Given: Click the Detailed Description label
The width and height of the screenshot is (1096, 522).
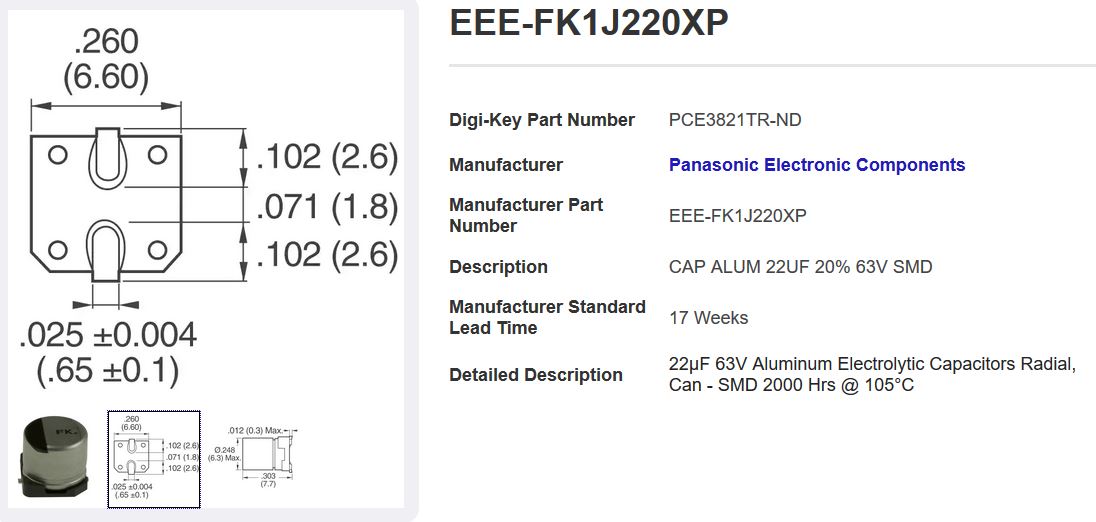Looking at the screenshot, I should 536,375.
